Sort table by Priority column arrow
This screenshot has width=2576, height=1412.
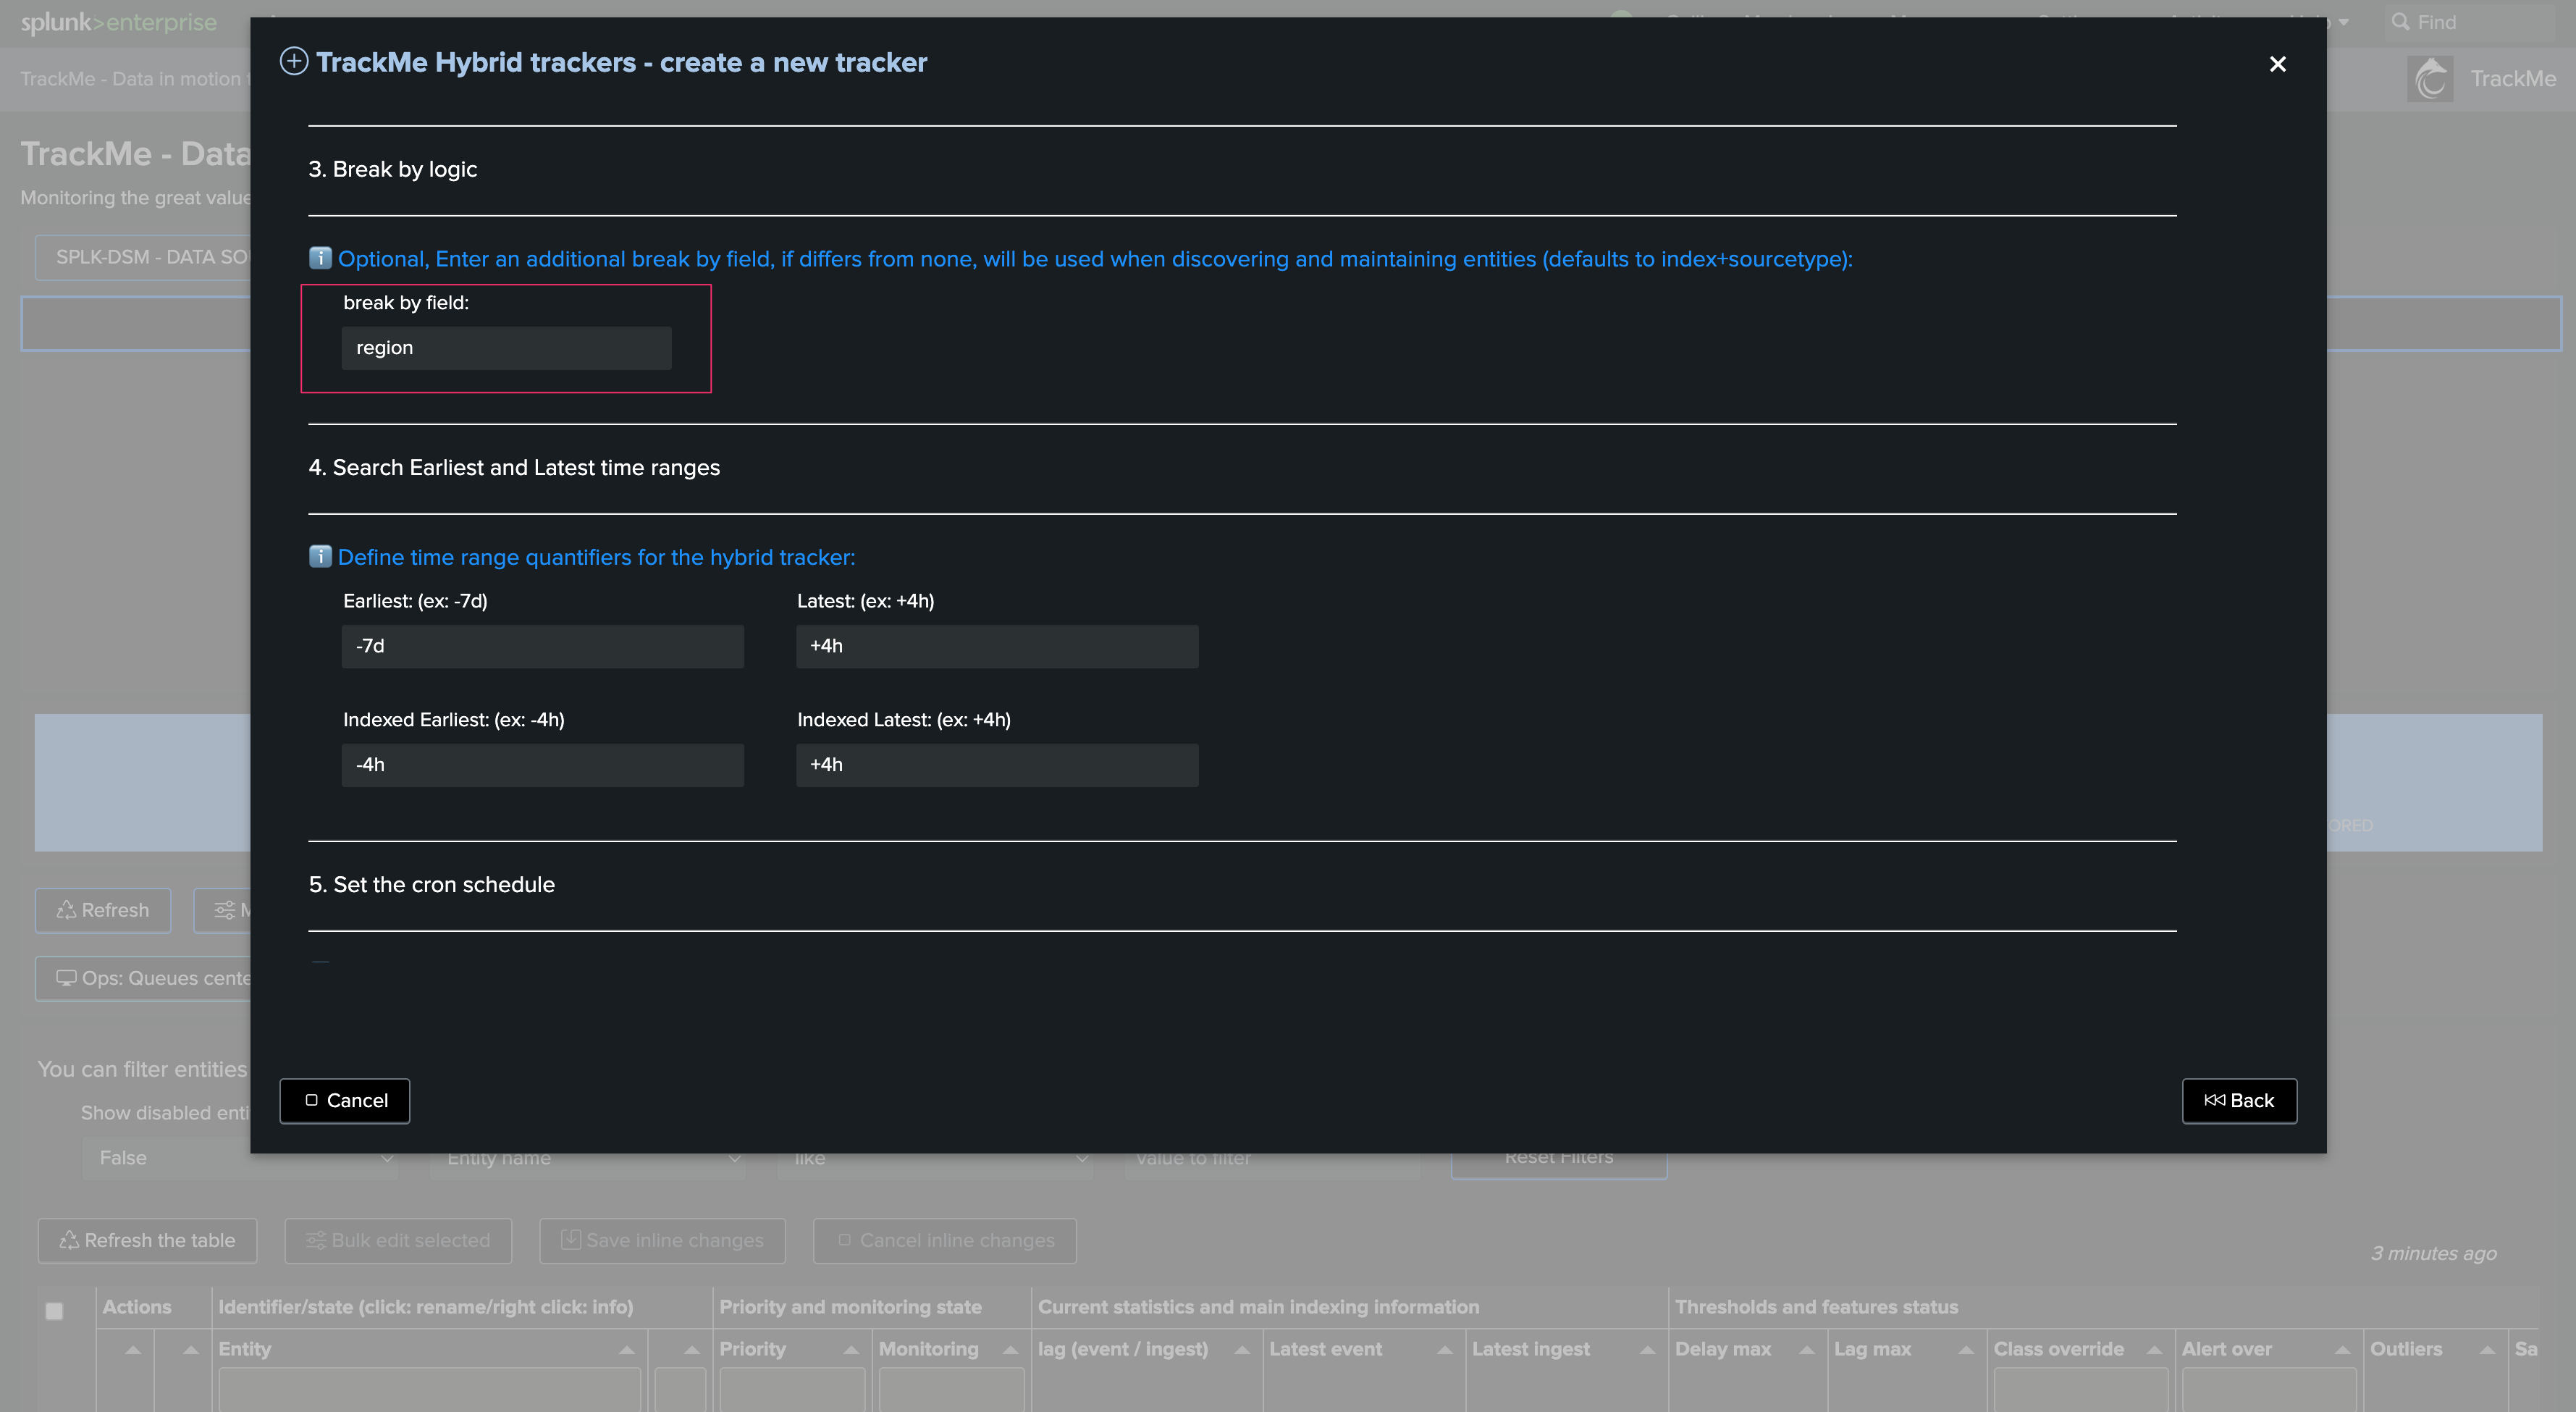click(x=851, y=1349)
